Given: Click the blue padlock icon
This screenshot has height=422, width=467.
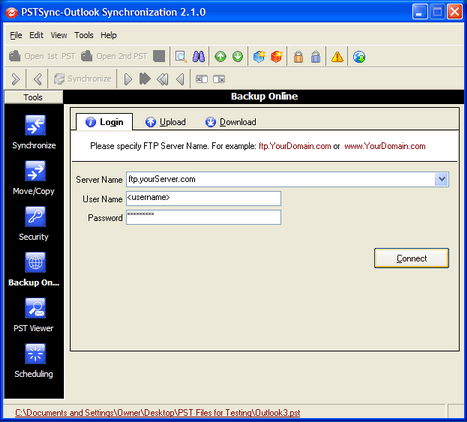Looking at the screenshot, I should 316,56.
